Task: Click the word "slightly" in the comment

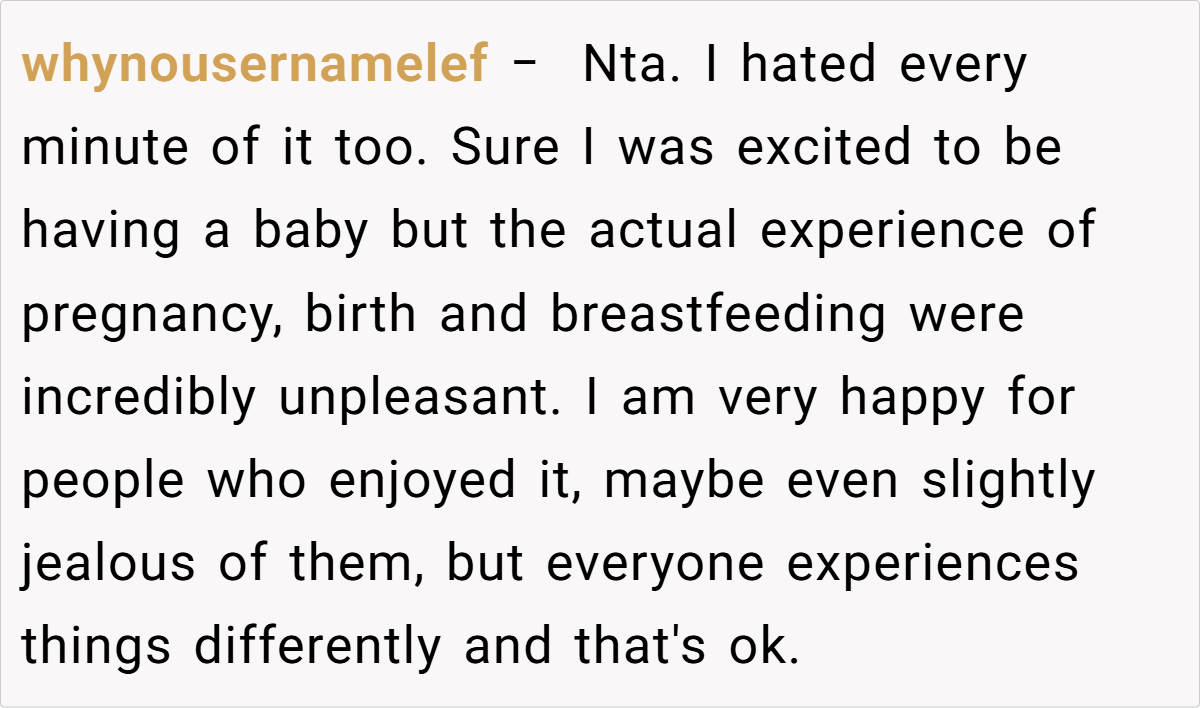Action: (1008, 482)
